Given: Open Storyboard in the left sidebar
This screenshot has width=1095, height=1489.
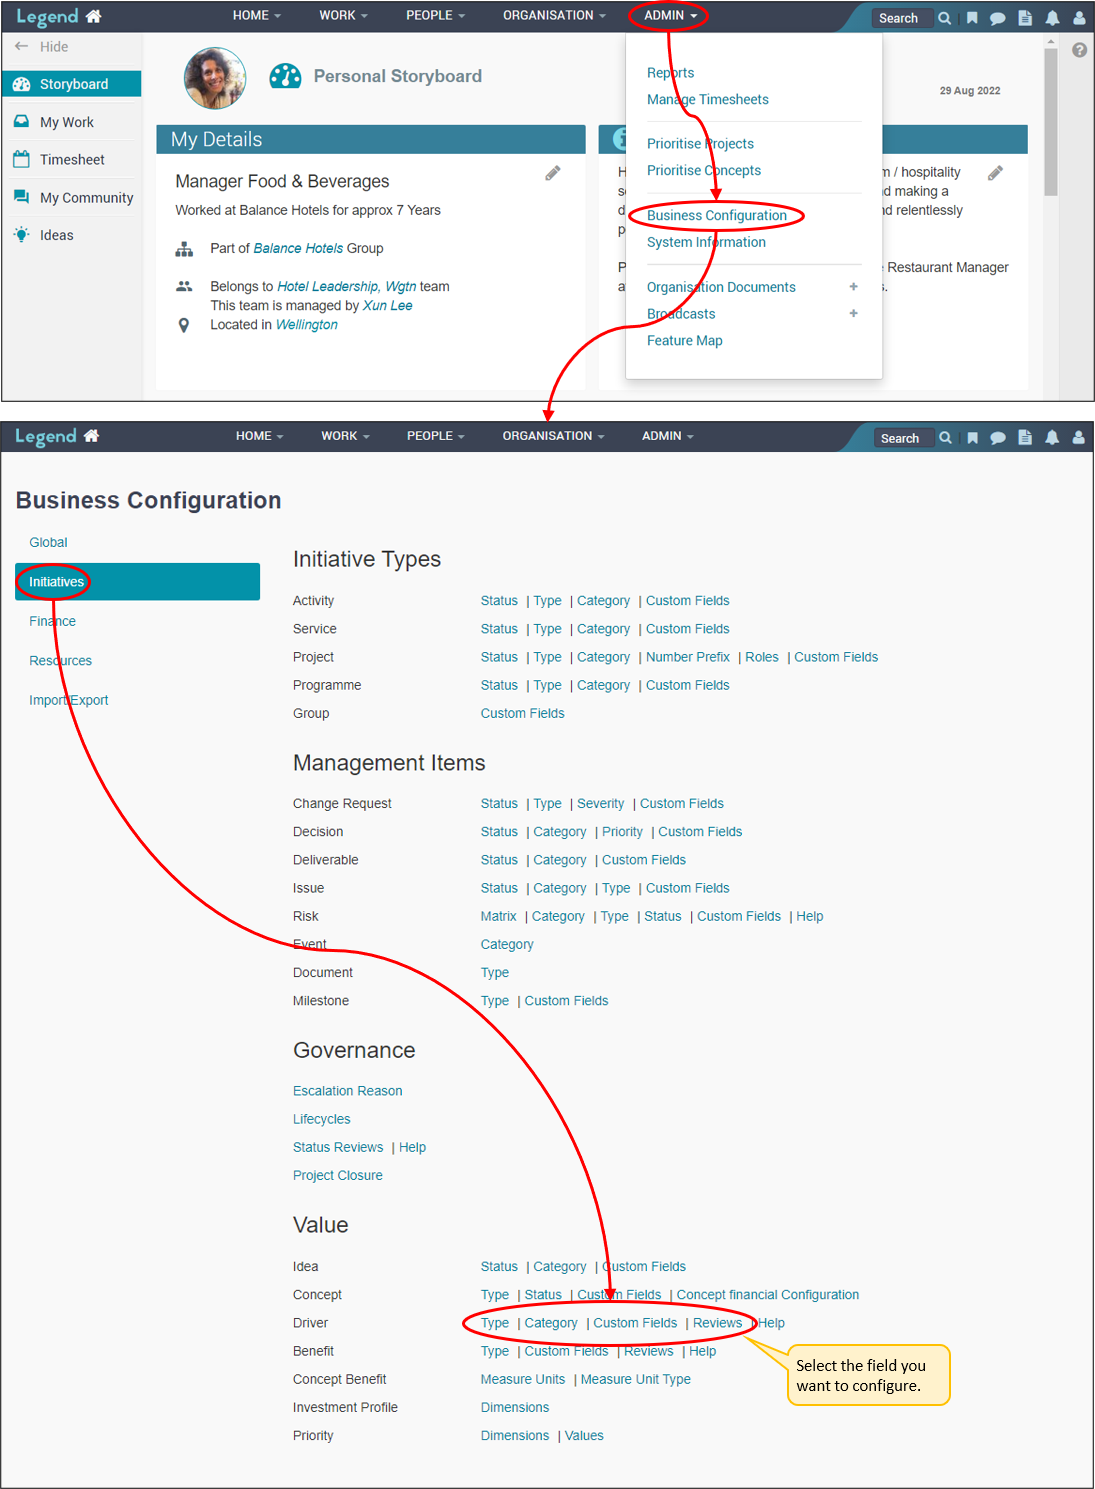Looking at the screenshot, I should pos(72,84).
